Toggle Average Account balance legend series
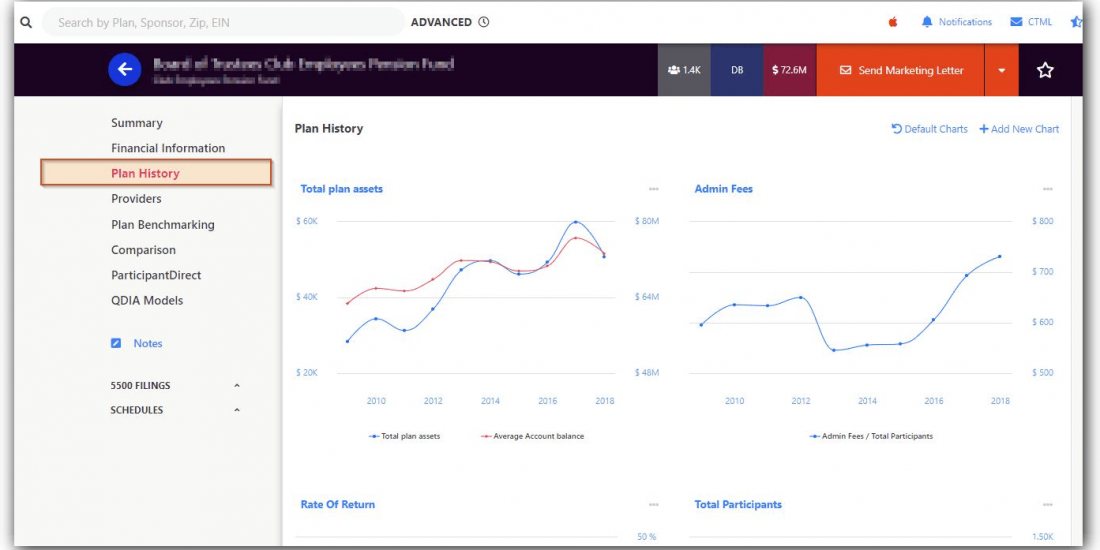 tap(532, 436)
